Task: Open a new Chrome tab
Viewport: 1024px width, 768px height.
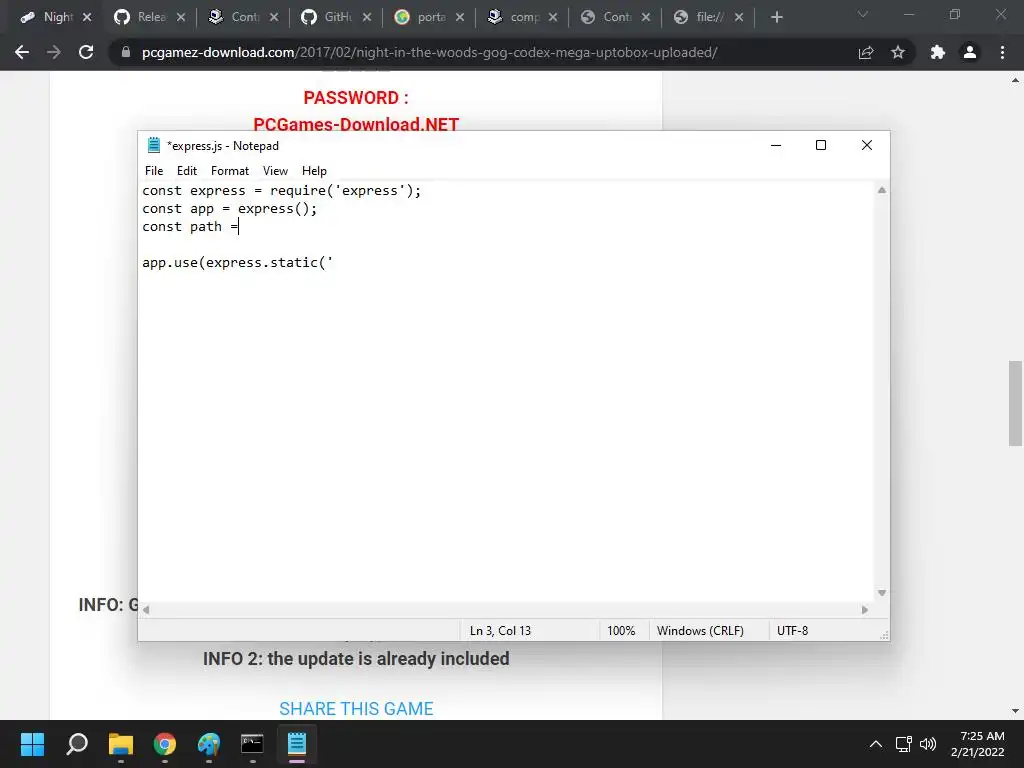Action: pyautogui.click(x=776, y=17)
